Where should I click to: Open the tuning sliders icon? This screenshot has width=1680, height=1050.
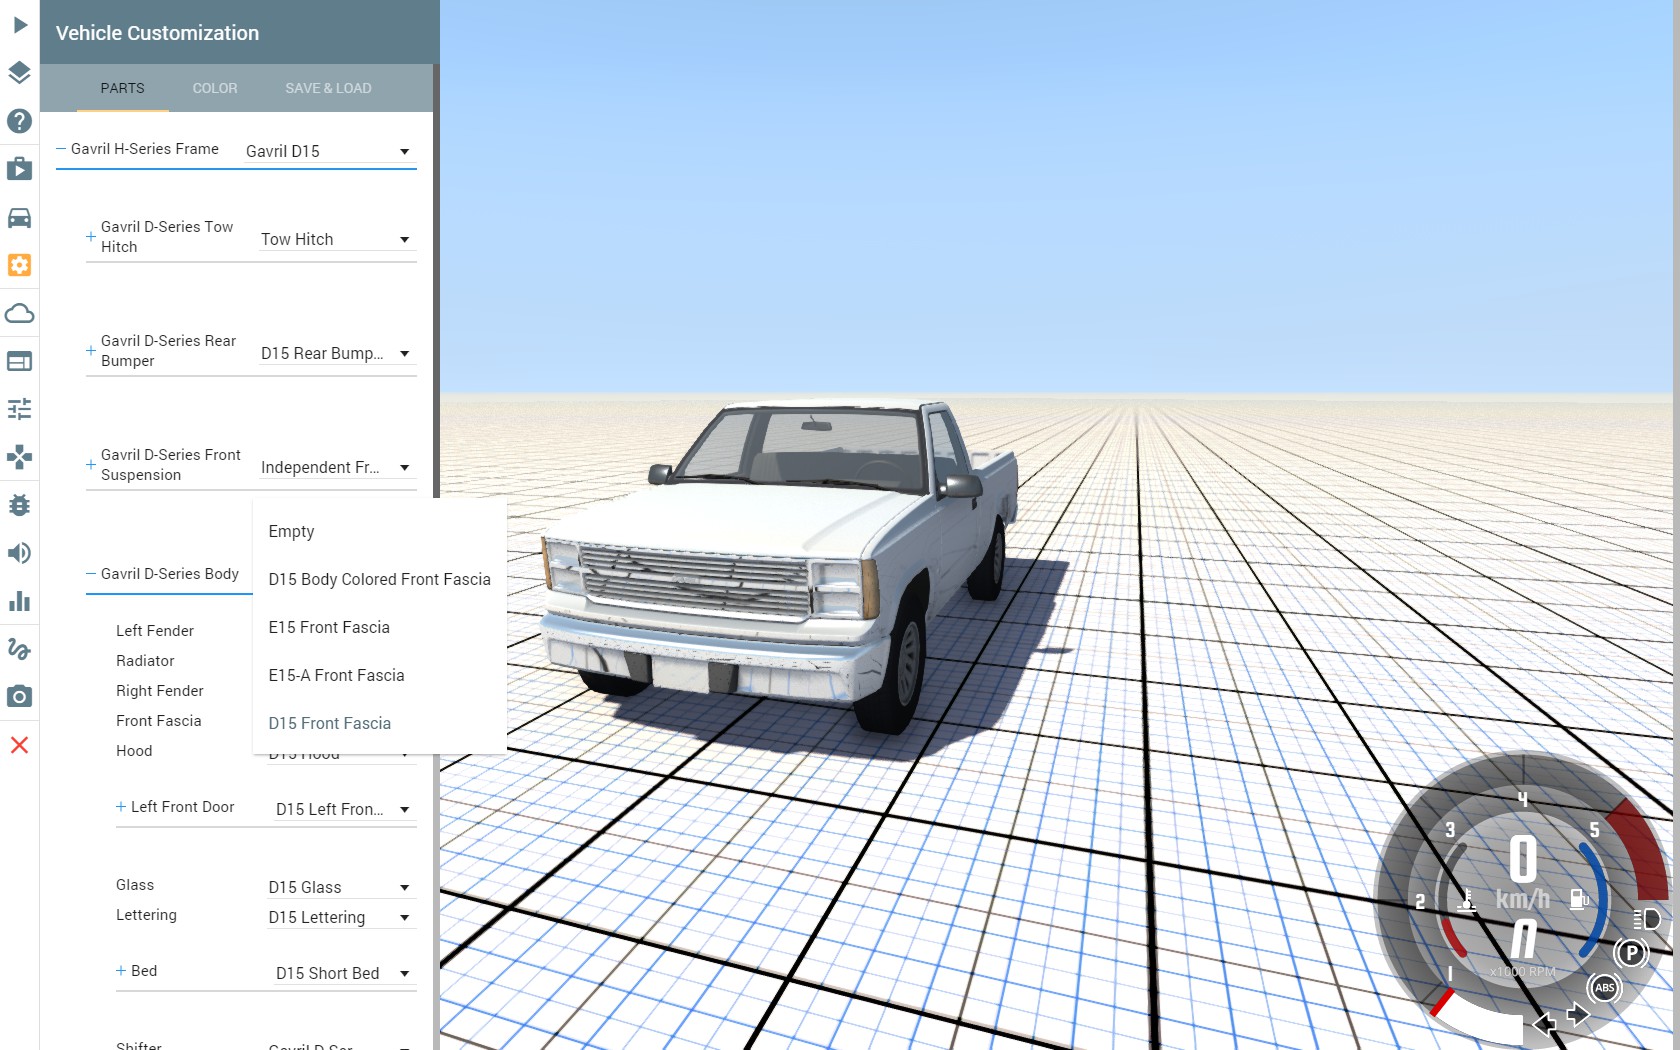point(19,409)
